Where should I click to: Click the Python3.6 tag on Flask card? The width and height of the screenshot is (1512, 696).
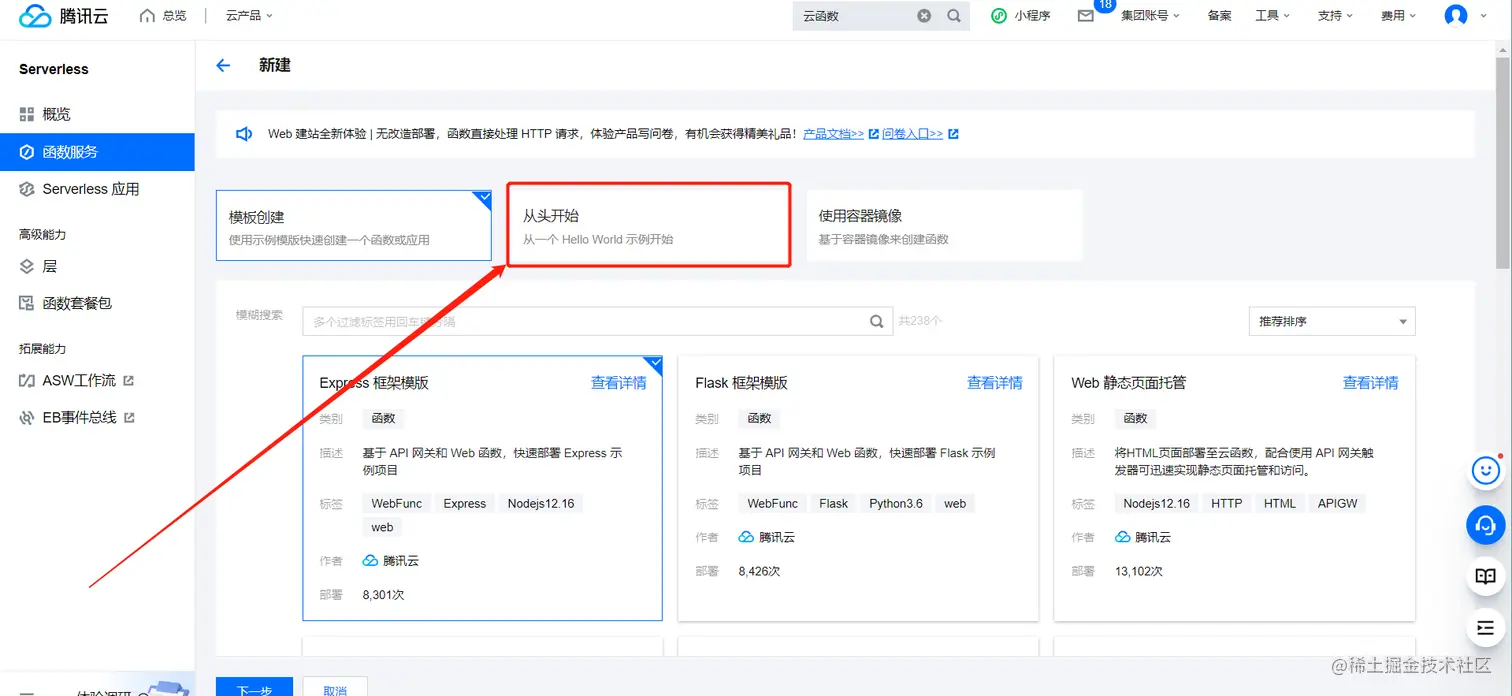click(896, 504)
